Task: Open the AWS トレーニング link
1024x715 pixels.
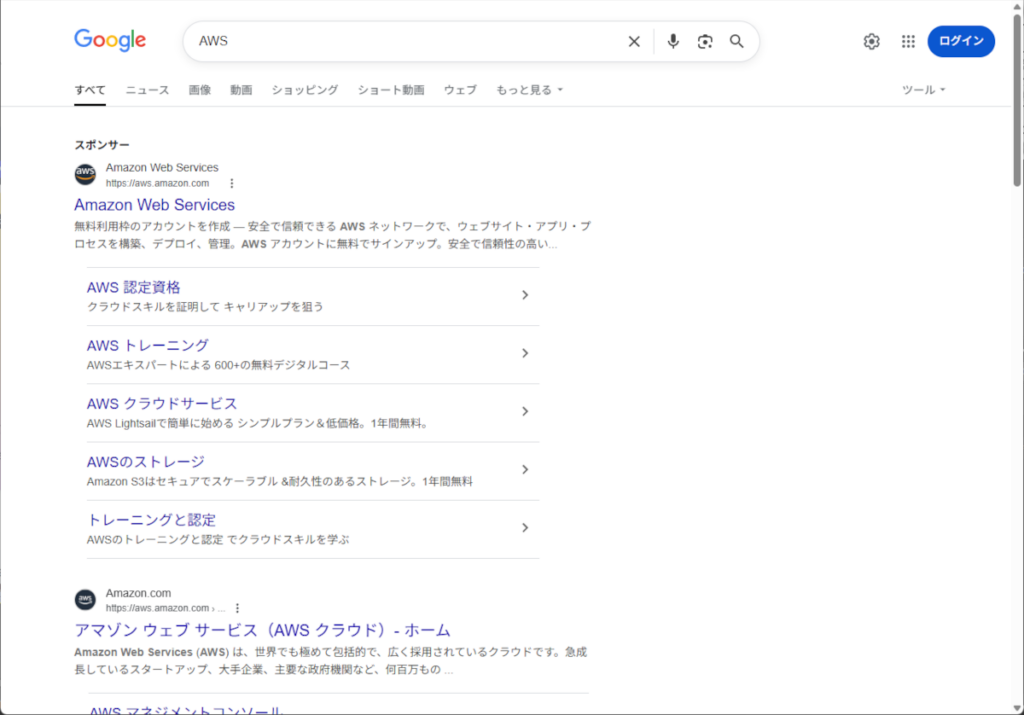Action: [148, 345]
